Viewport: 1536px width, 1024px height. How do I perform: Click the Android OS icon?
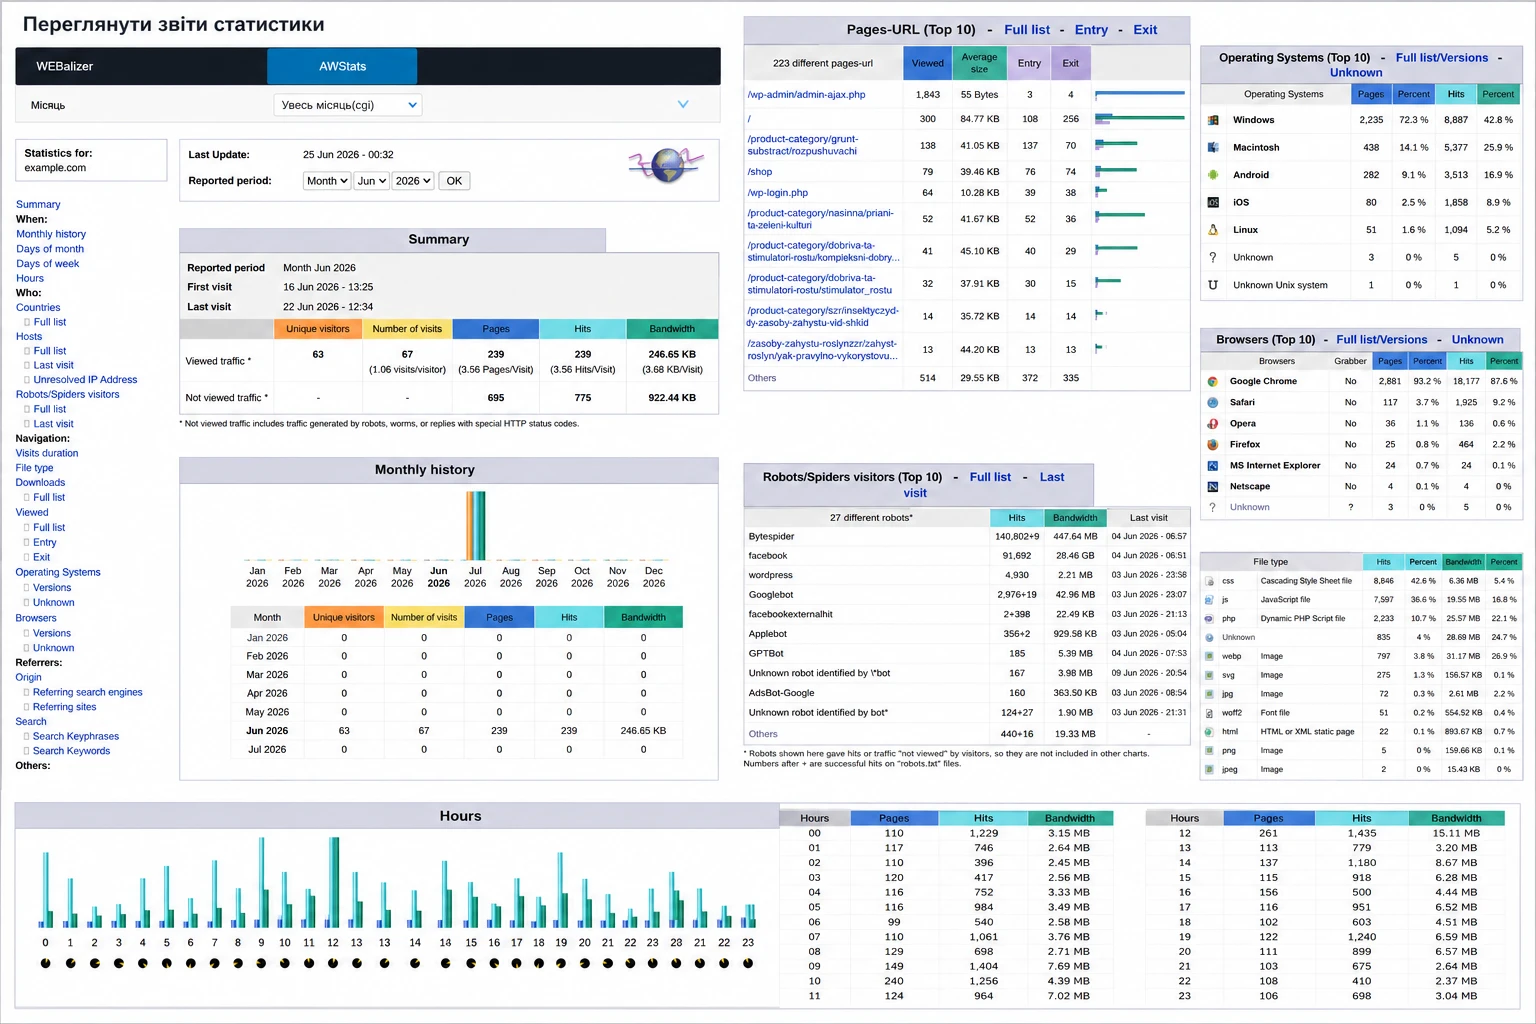(x=1213, y=175)
